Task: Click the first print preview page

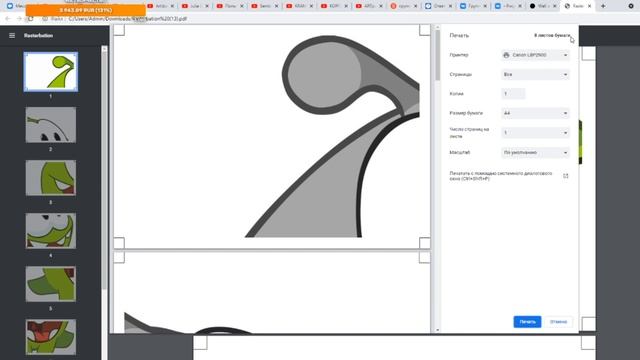Action: [272, 136]
